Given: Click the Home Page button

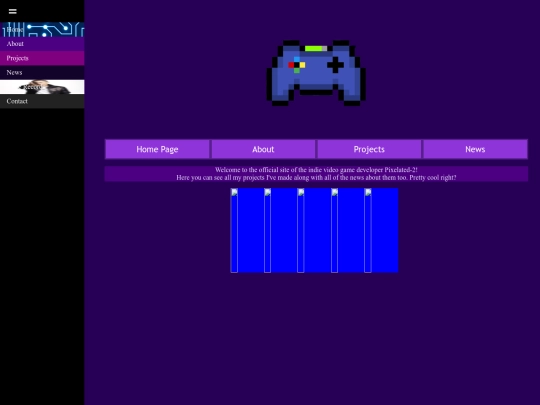Looking at the screenshot, I should [157, 149].
